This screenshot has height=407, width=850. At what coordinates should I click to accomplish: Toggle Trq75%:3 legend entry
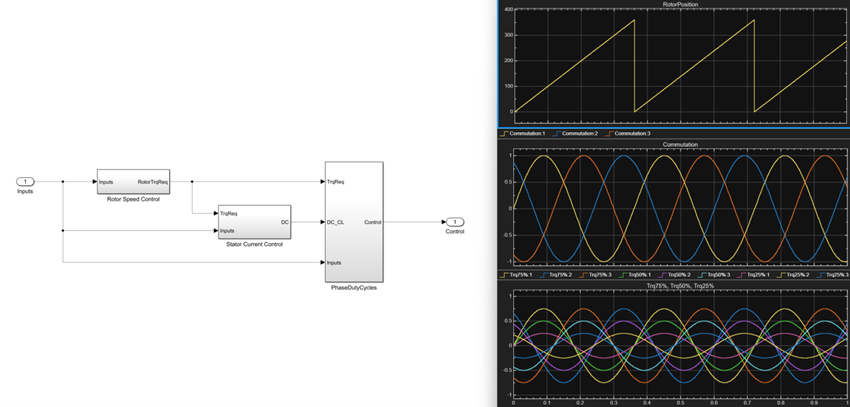[596, 275]
